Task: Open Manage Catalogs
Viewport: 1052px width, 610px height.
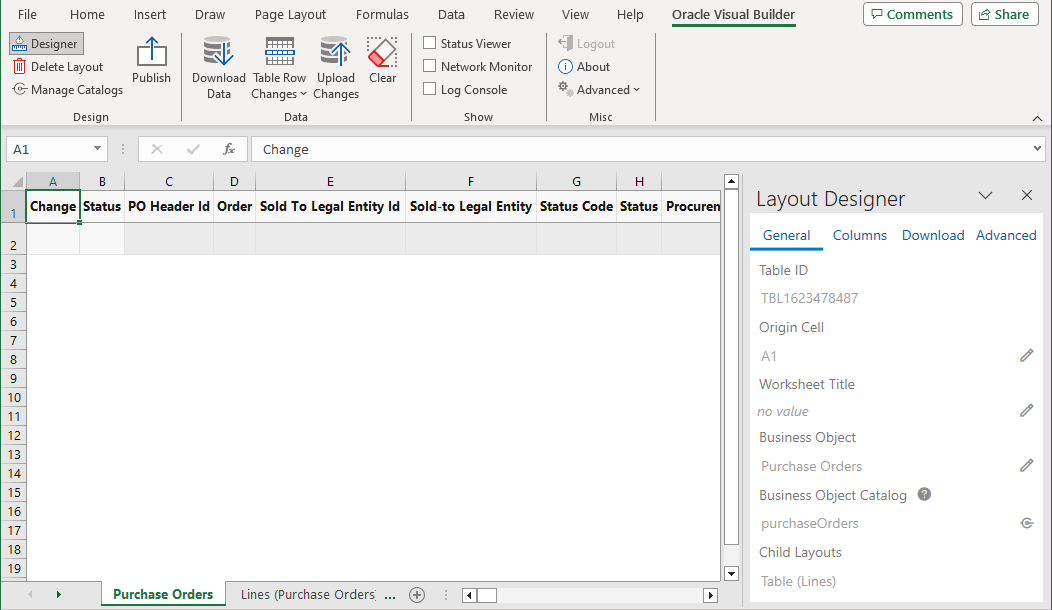Action: tap(67, 89)
